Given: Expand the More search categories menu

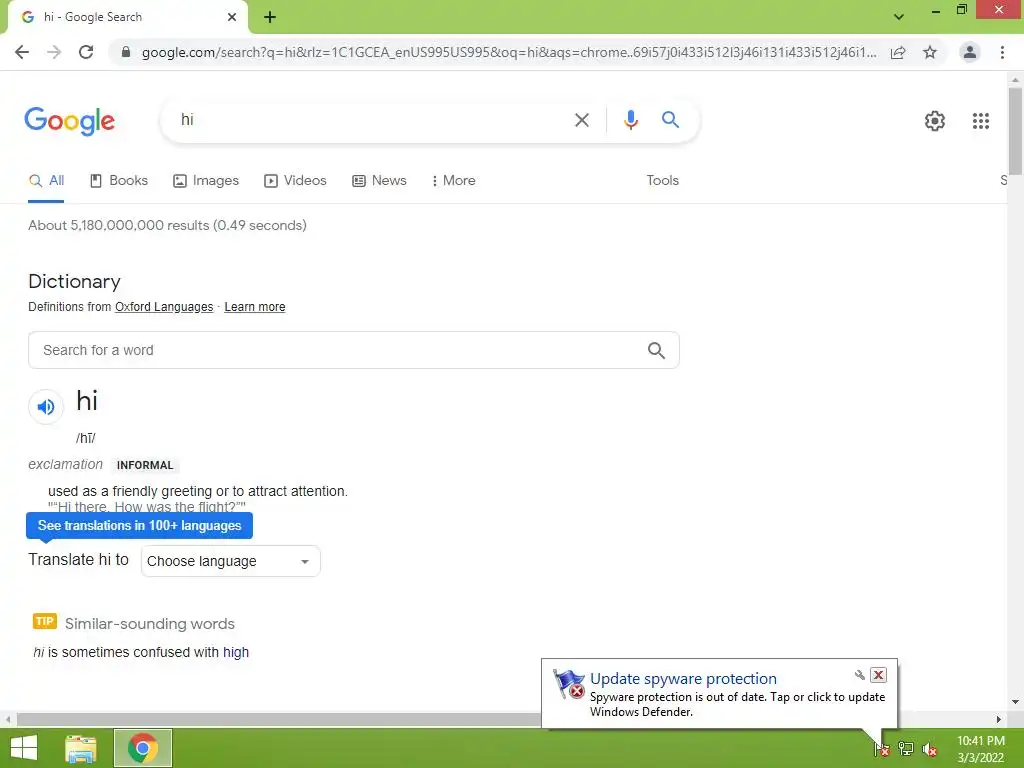Looking at the screenshot, I should (453, 181).
